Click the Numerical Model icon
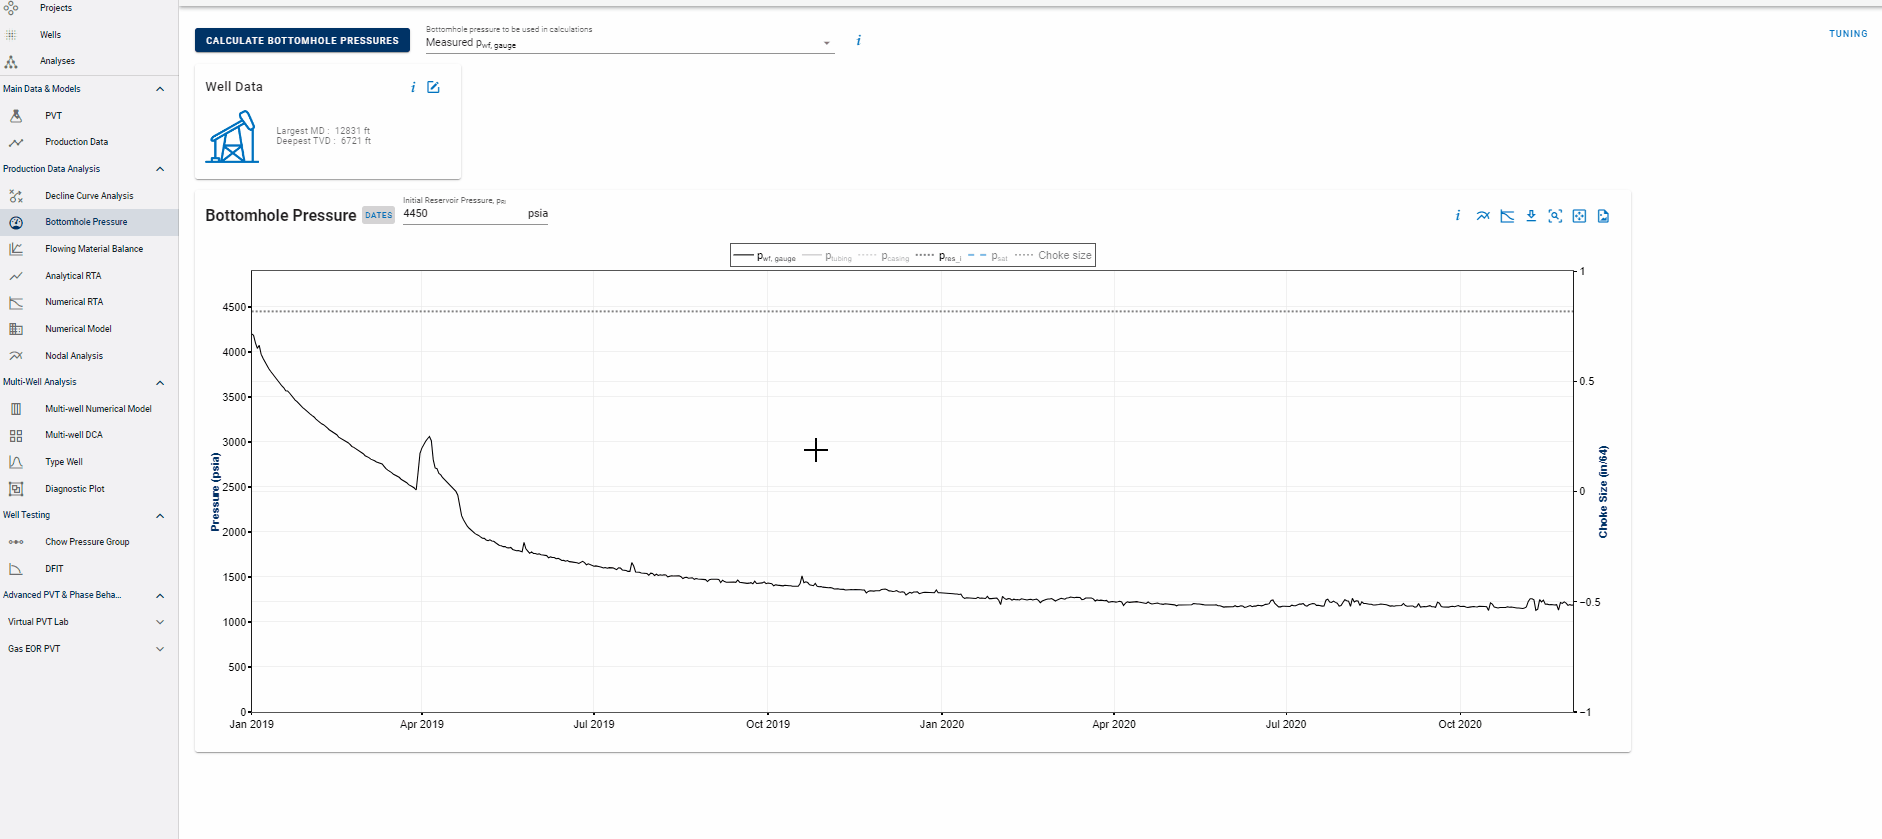 click(x=16, y=329)
